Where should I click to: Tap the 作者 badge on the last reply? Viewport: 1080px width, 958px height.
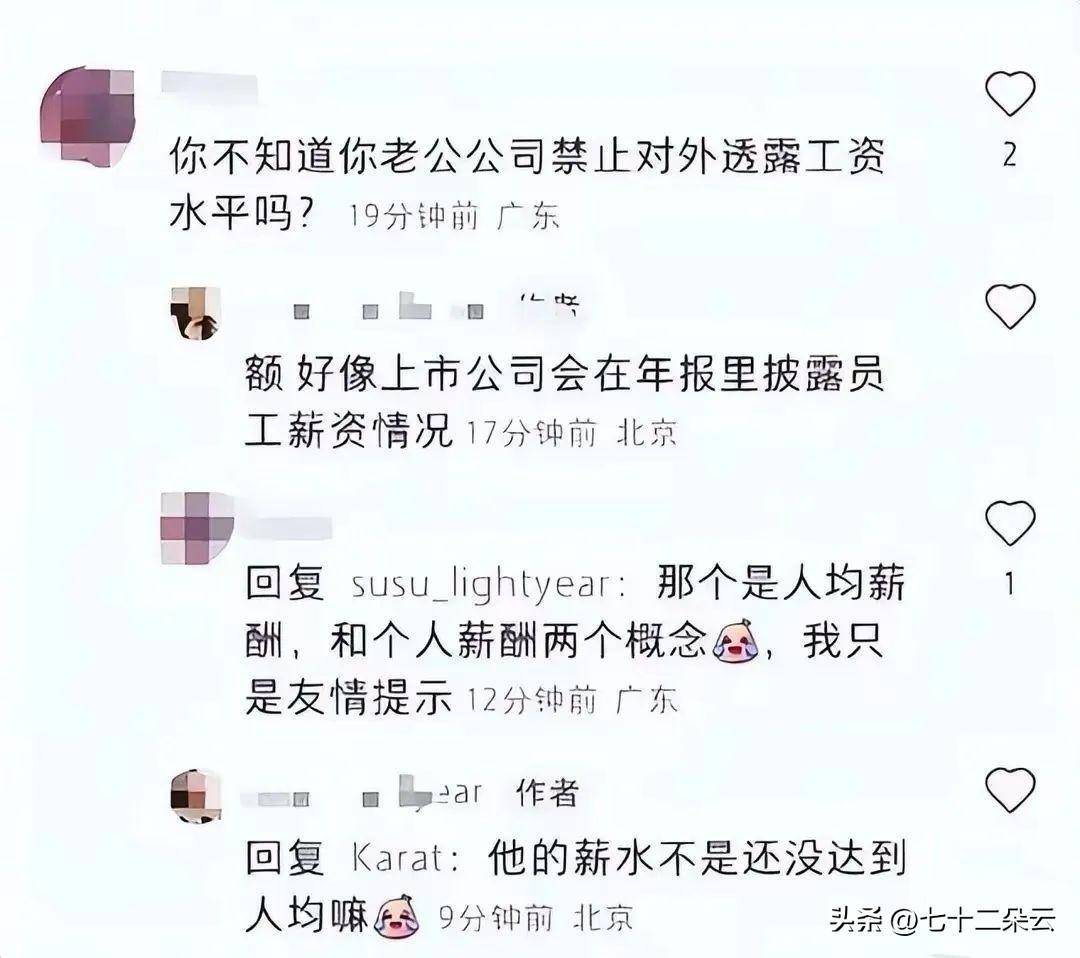click(547, 794)
